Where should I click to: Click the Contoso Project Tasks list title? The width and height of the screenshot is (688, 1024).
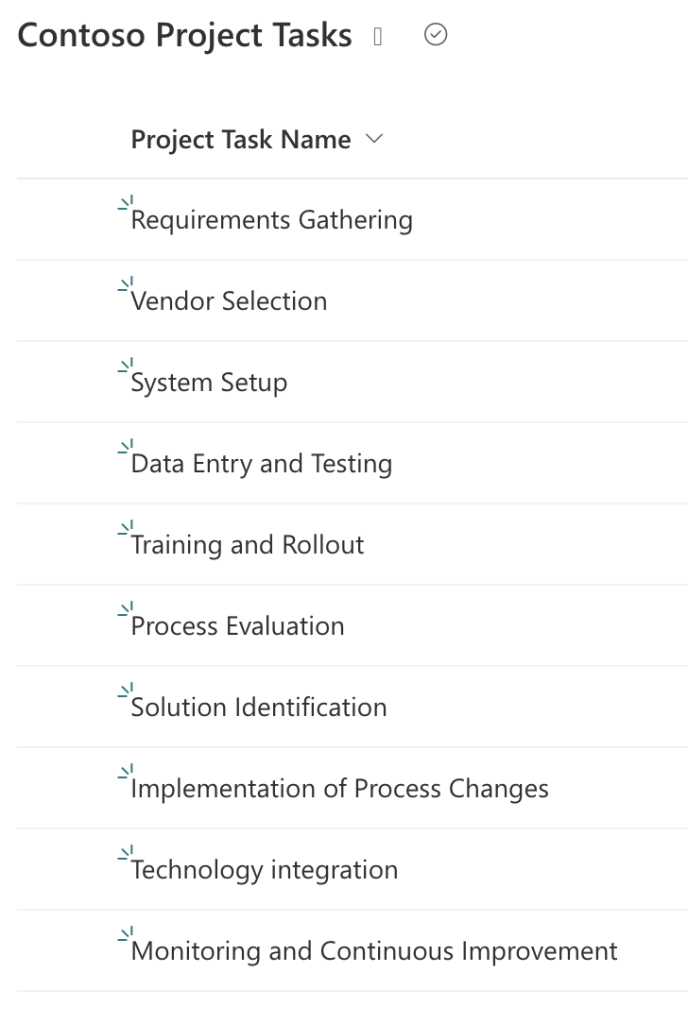pyautogui.click(x=185, y=36)
